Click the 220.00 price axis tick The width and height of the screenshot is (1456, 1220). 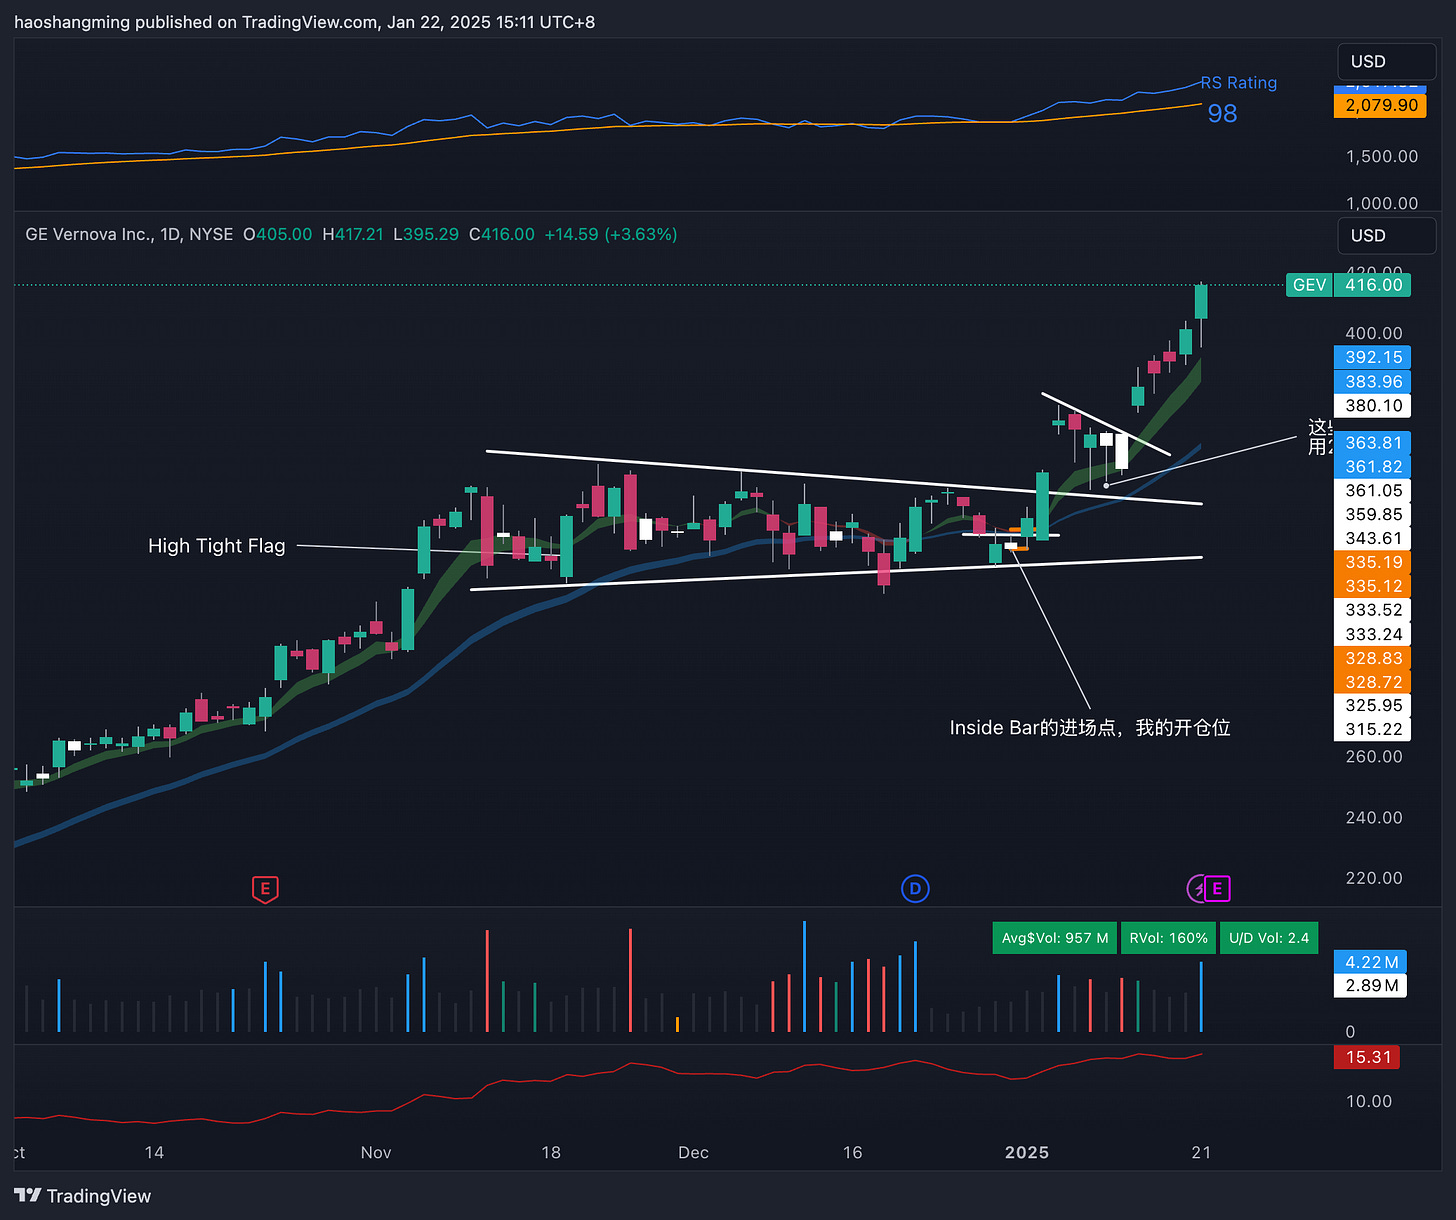pyautogui.click(x=1373, y=878)
